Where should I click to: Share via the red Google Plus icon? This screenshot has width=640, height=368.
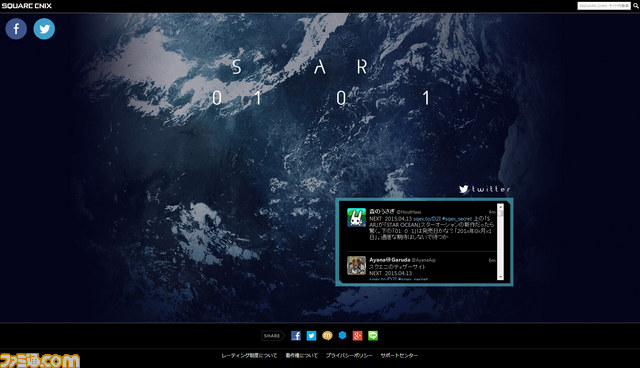[x=358, y=335]
